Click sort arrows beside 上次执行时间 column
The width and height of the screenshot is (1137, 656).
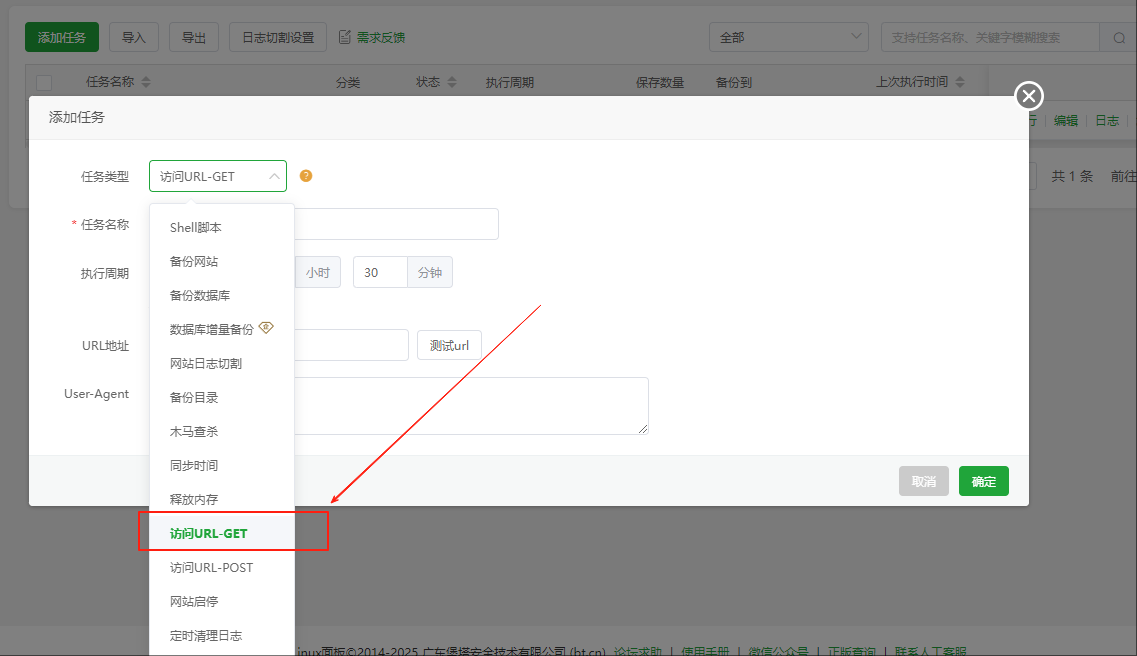(x=960, y=82)
